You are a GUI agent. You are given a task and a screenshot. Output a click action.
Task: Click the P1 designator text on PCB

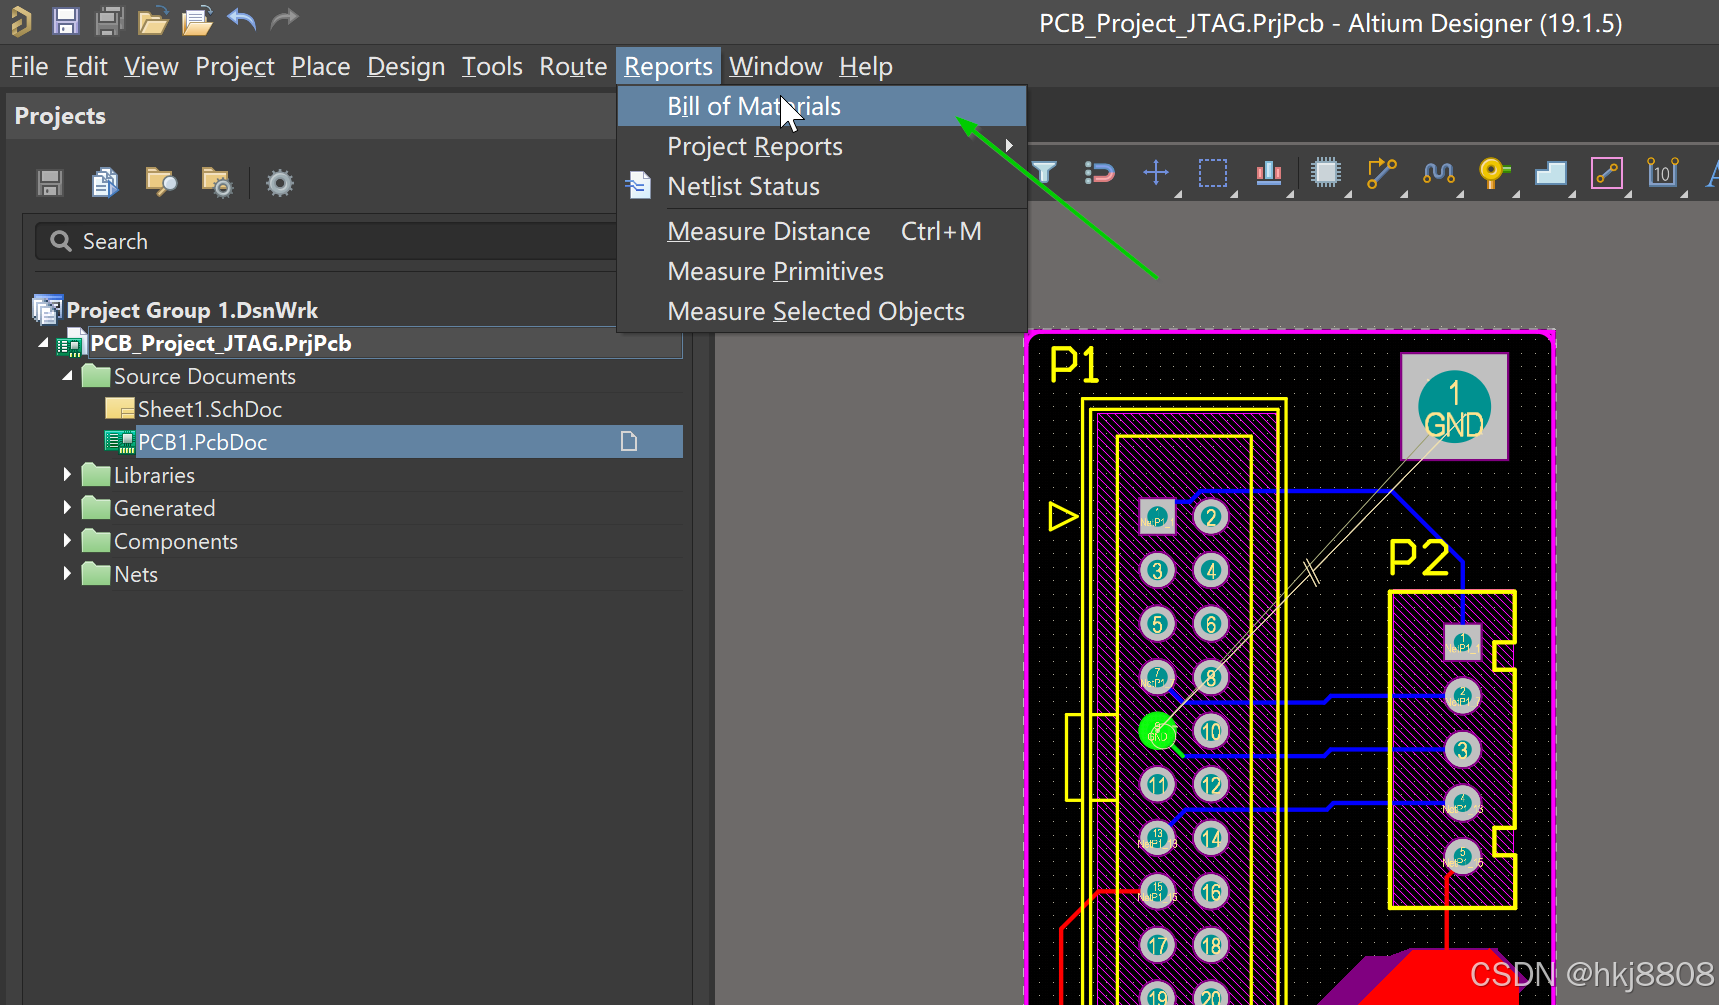1074,364
